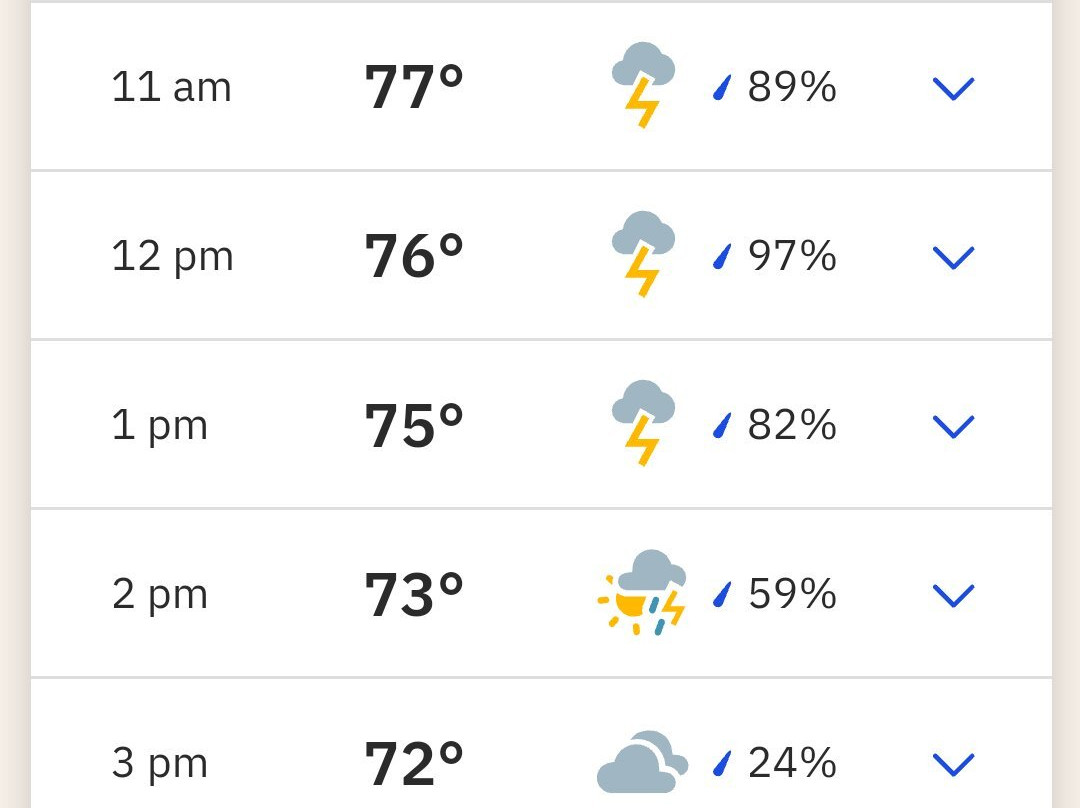Select the 3 pm time label
1080x808 pixels.
[160, 763]
